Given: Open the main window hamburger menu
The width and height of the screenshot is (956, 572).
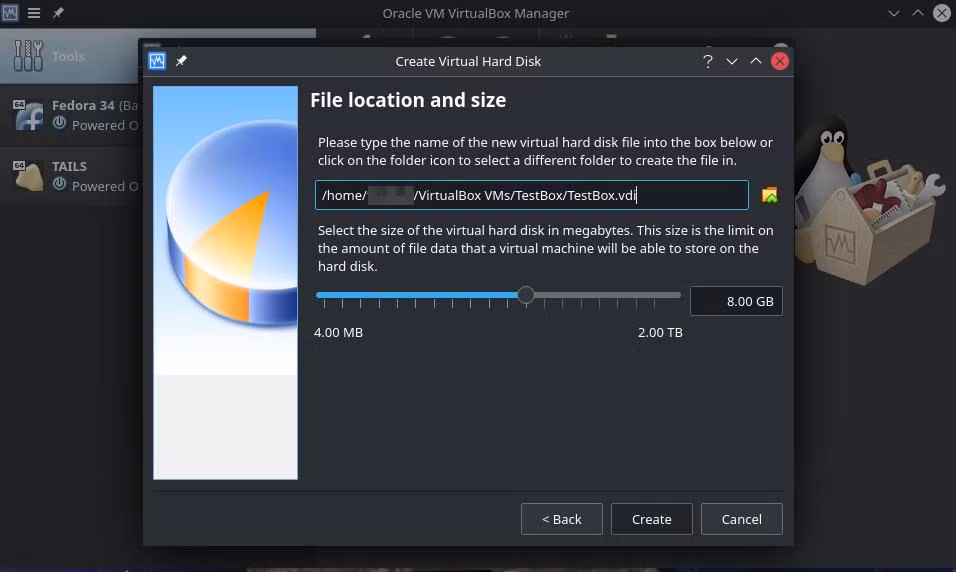Looking at the screenshot, I should pyautogui.click(x=34, y=13).
